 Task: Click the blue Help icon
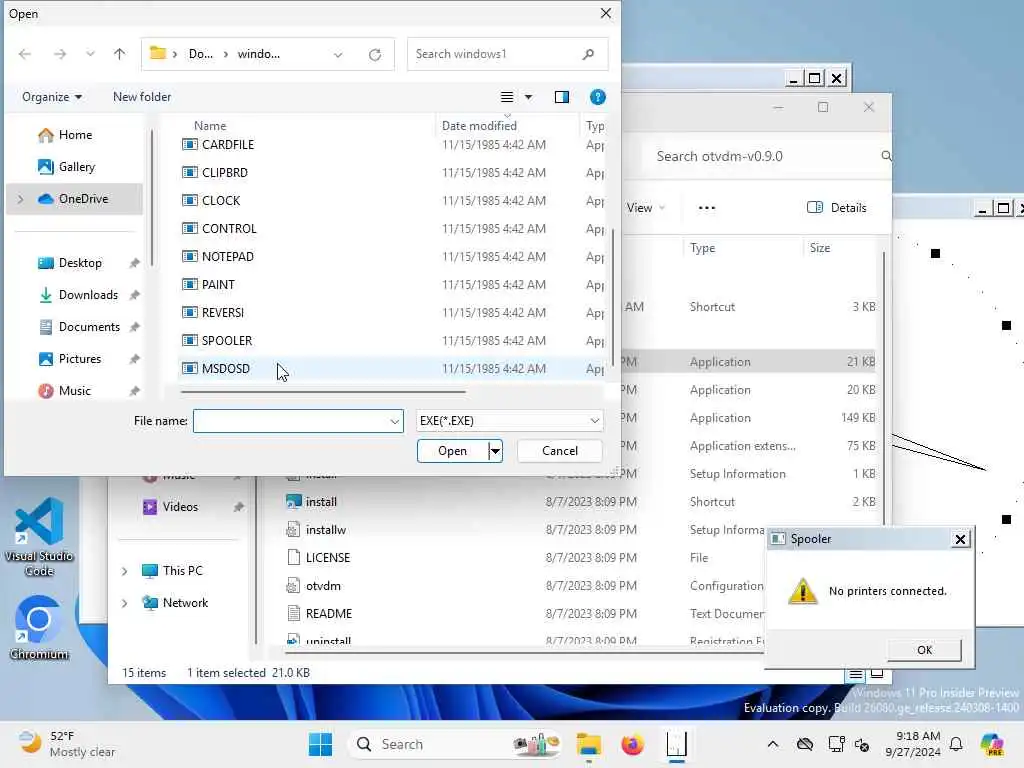click(597, 97)
